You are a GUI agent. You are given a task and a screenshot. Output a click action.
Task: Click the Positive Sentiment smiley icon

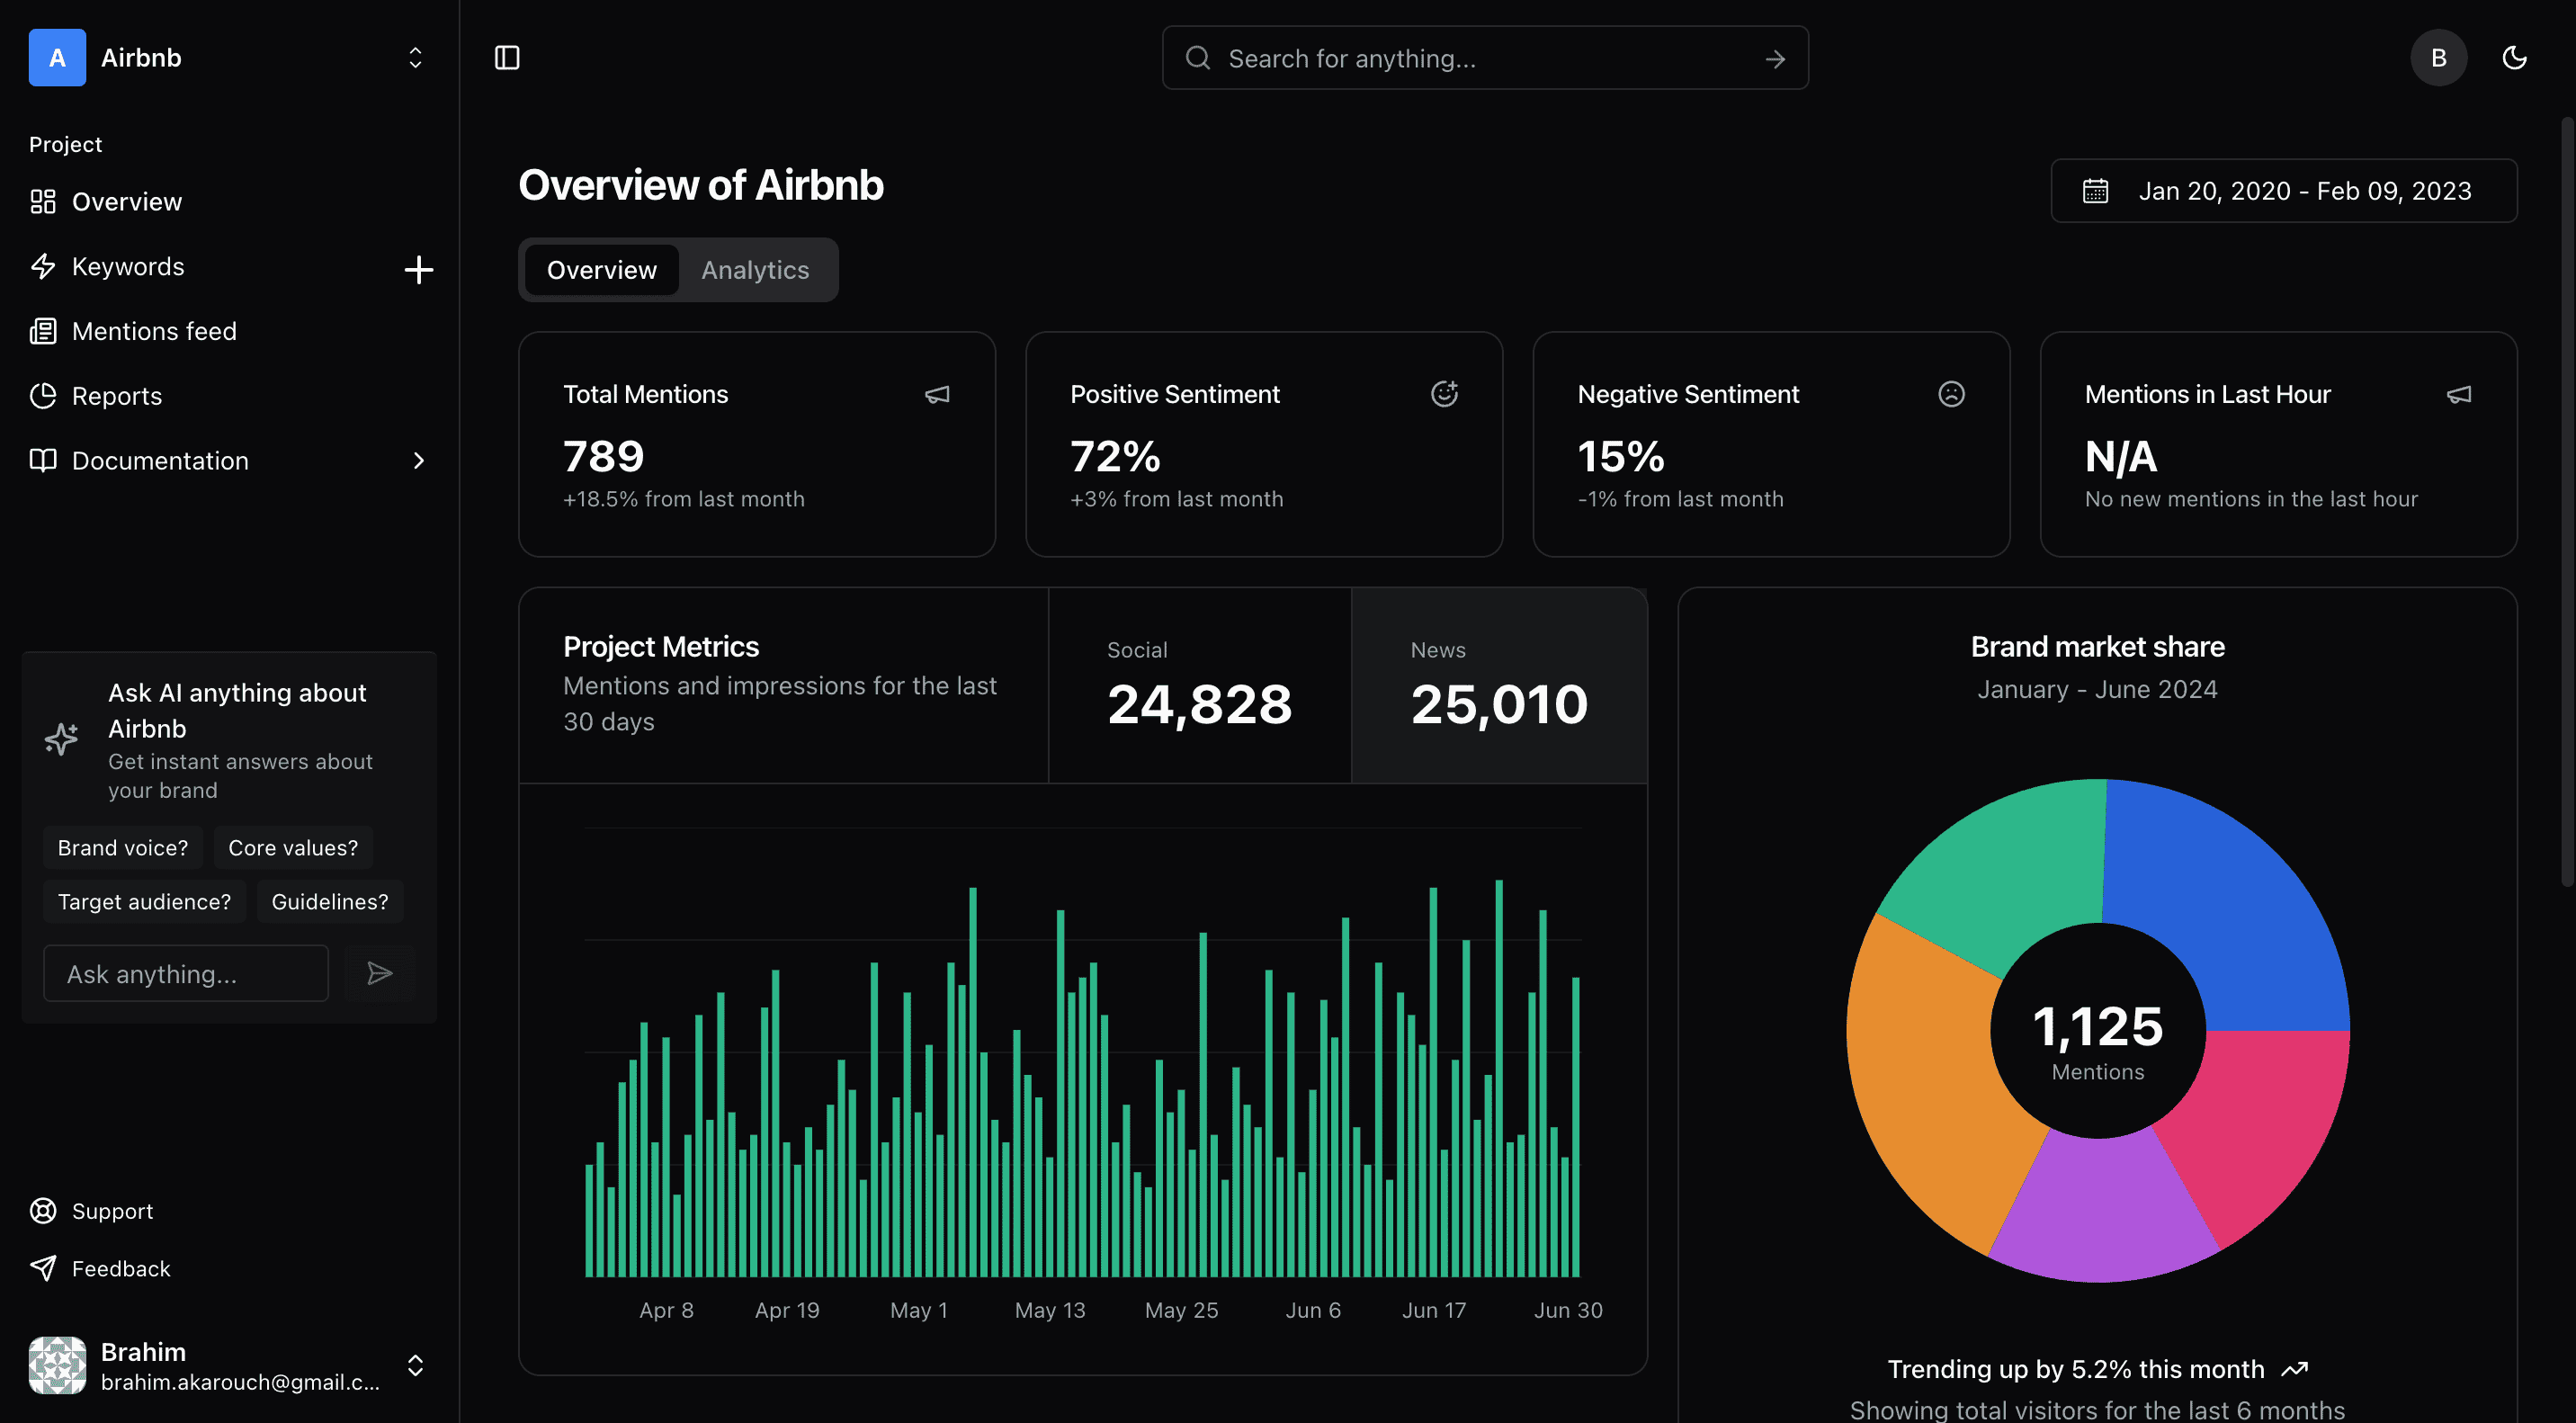pyautogui.click(x=1444, y=394)
